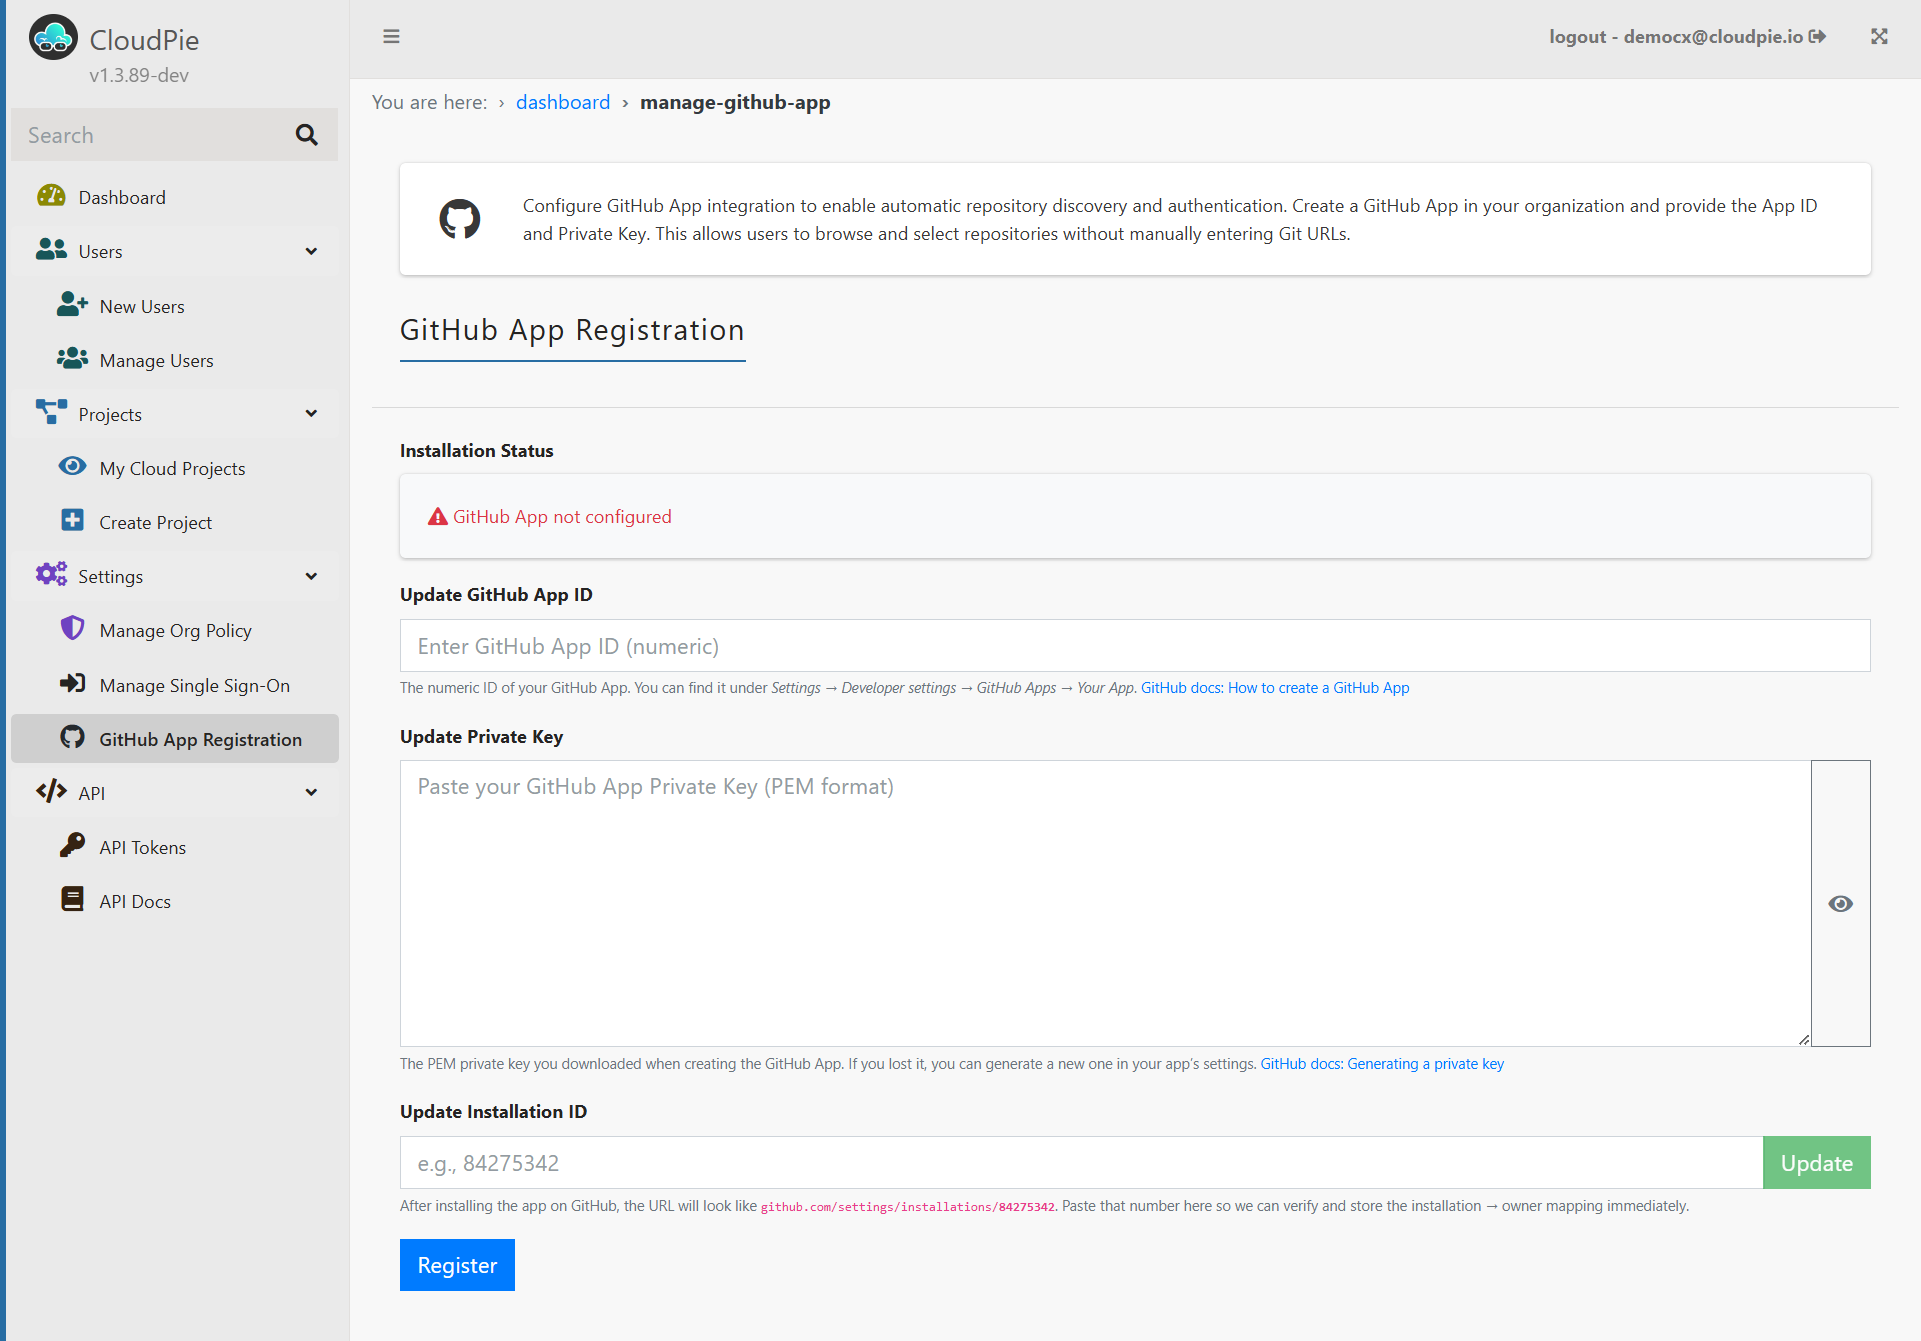1921x1341 pixels.
Task: Collapse the Projects menu chevron
Action: click(311, 414)
